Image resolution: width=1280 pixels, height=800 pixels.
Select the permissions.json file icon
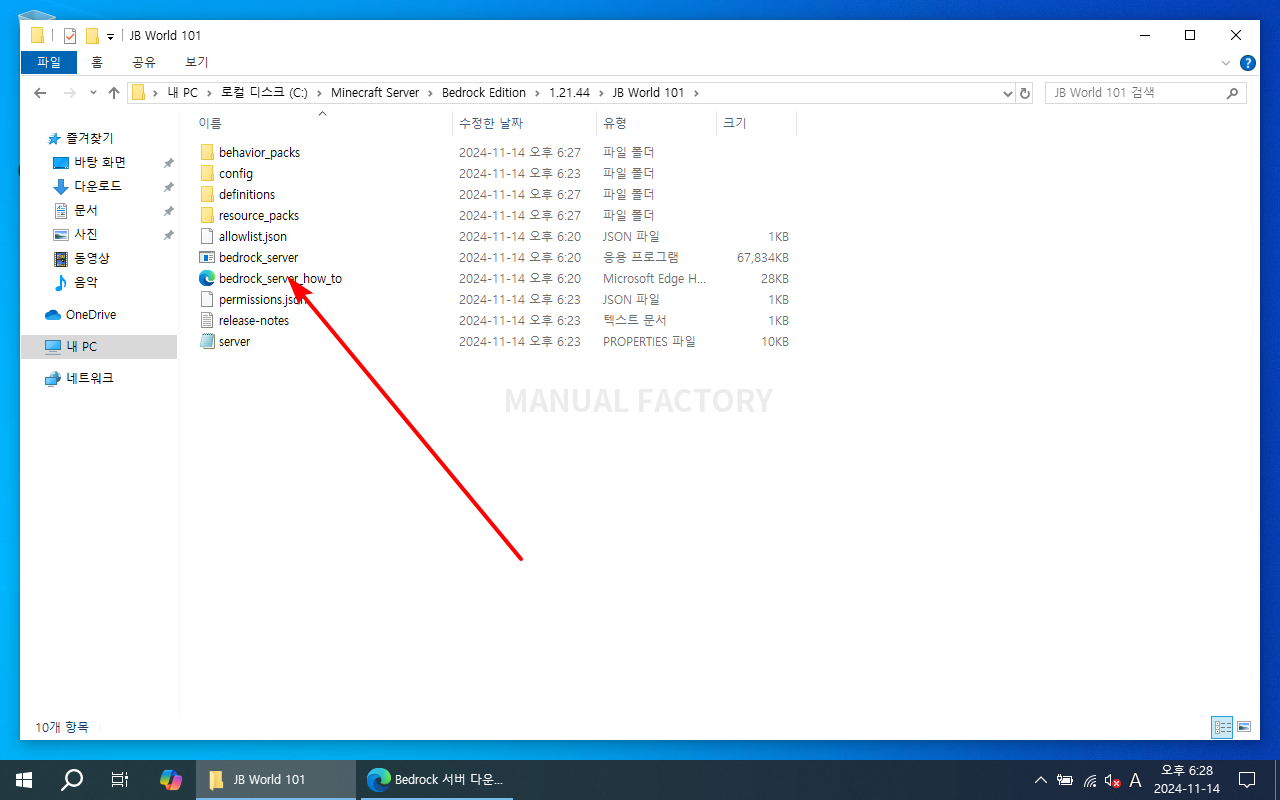(x=207, y=299)
